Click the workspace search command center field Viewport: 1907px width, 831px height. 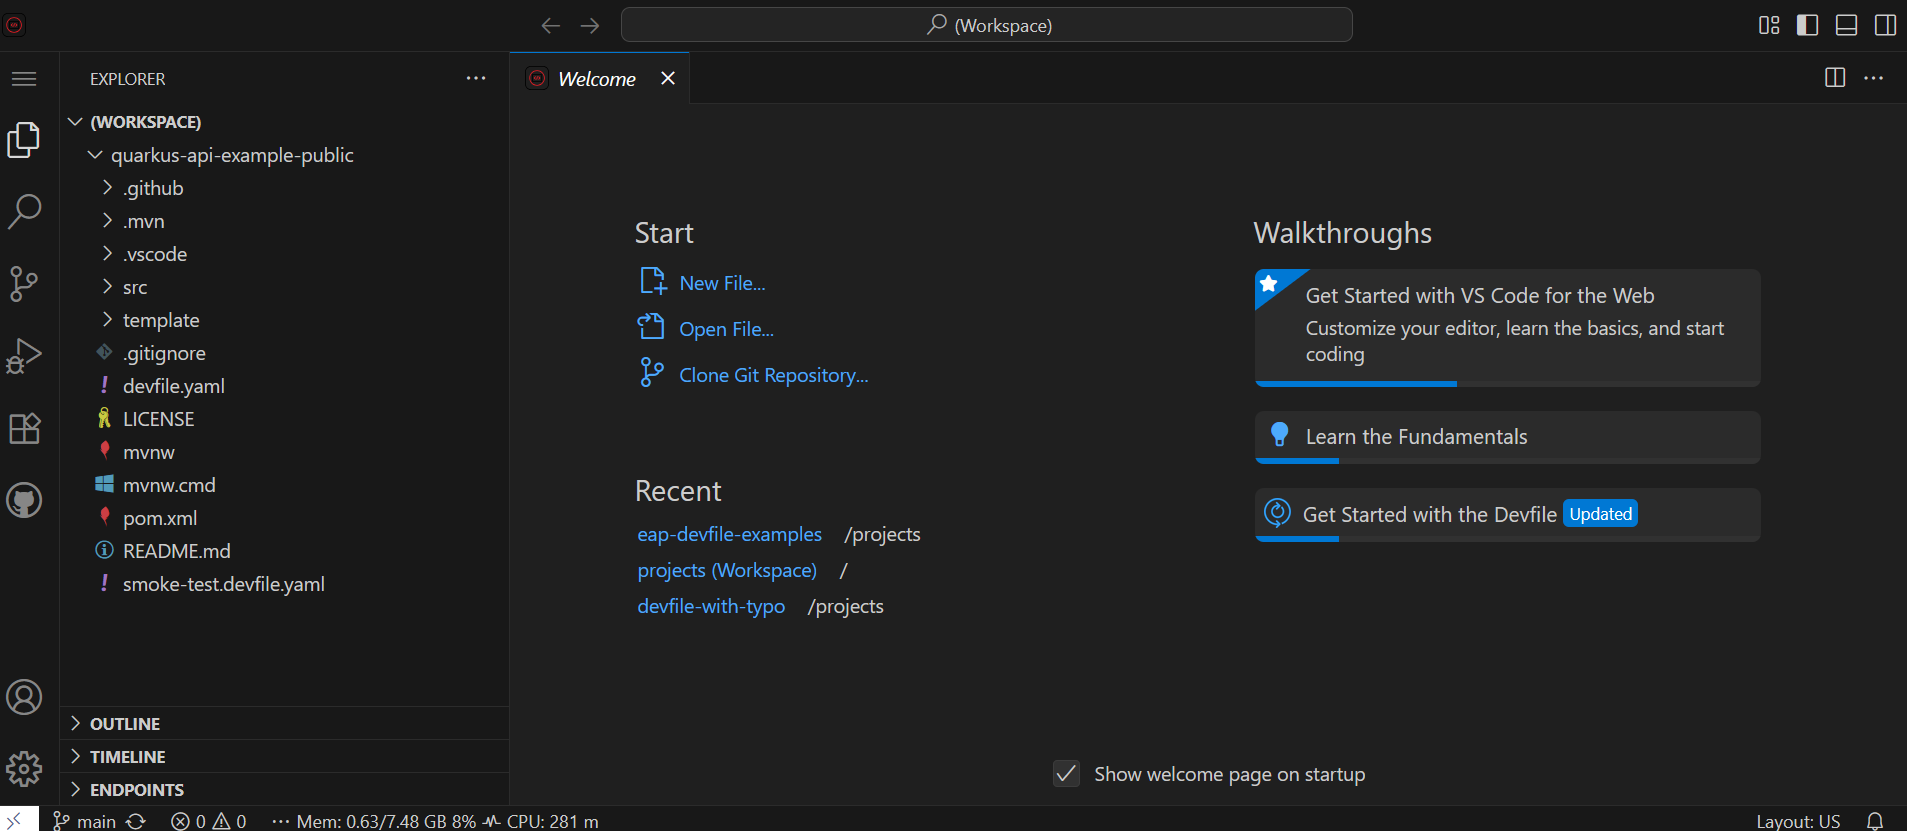(x=986, y=25)
